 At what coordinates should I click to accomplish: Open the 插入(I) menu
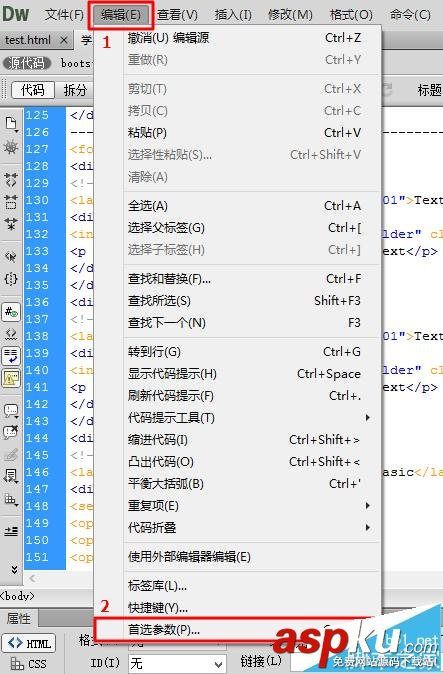(x=233, y=15)
